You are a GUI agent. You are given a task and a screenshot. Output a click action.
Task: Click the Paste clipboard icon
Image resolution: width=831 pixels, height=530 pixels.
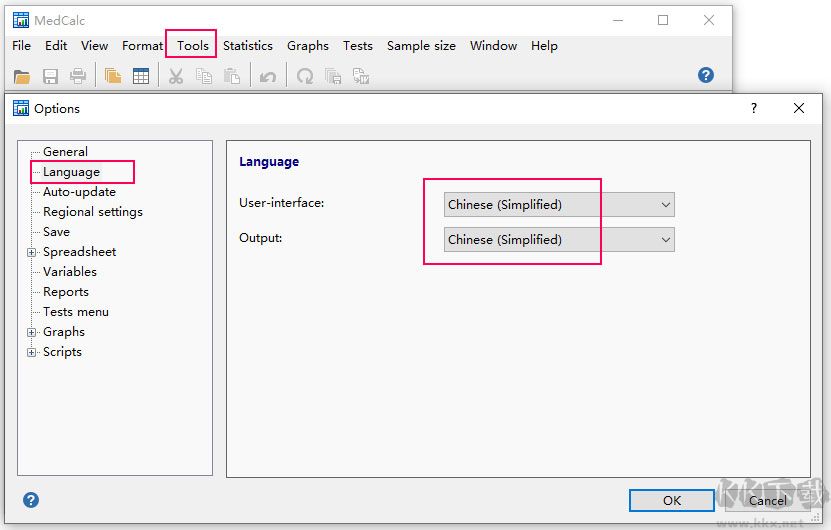coord(232,76)
